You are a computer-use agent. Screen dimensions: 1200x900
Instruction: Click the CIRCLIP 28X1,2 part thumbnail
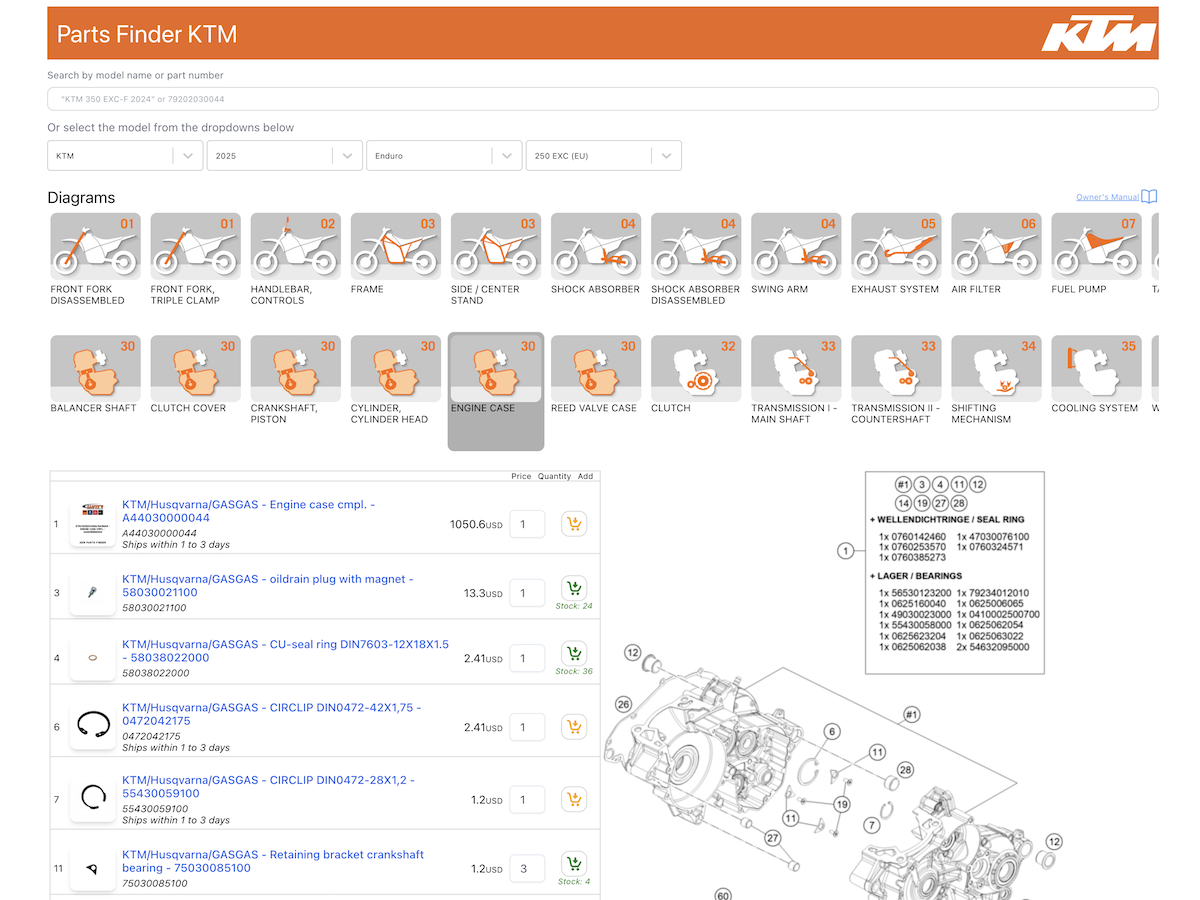pyautogui.click(x=92, y=799)
